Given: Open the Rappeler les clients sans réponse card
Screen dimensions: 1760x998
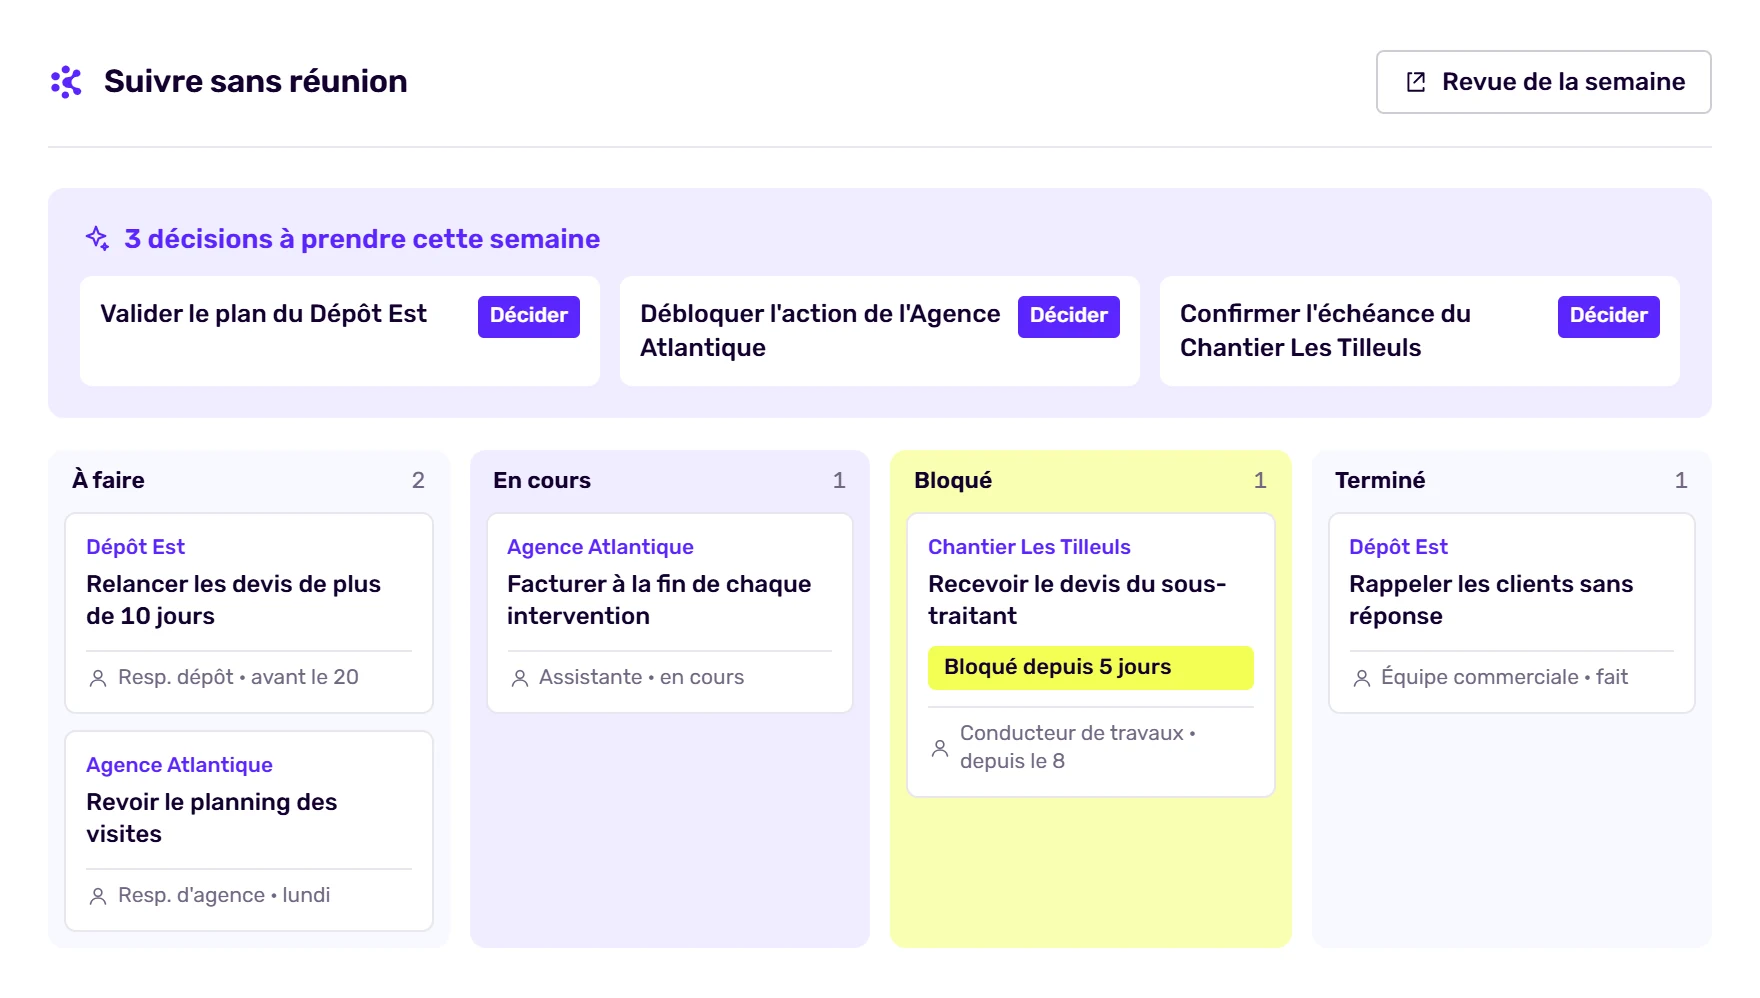Looking at the screenshot, I should click(x=1512, y=613).
